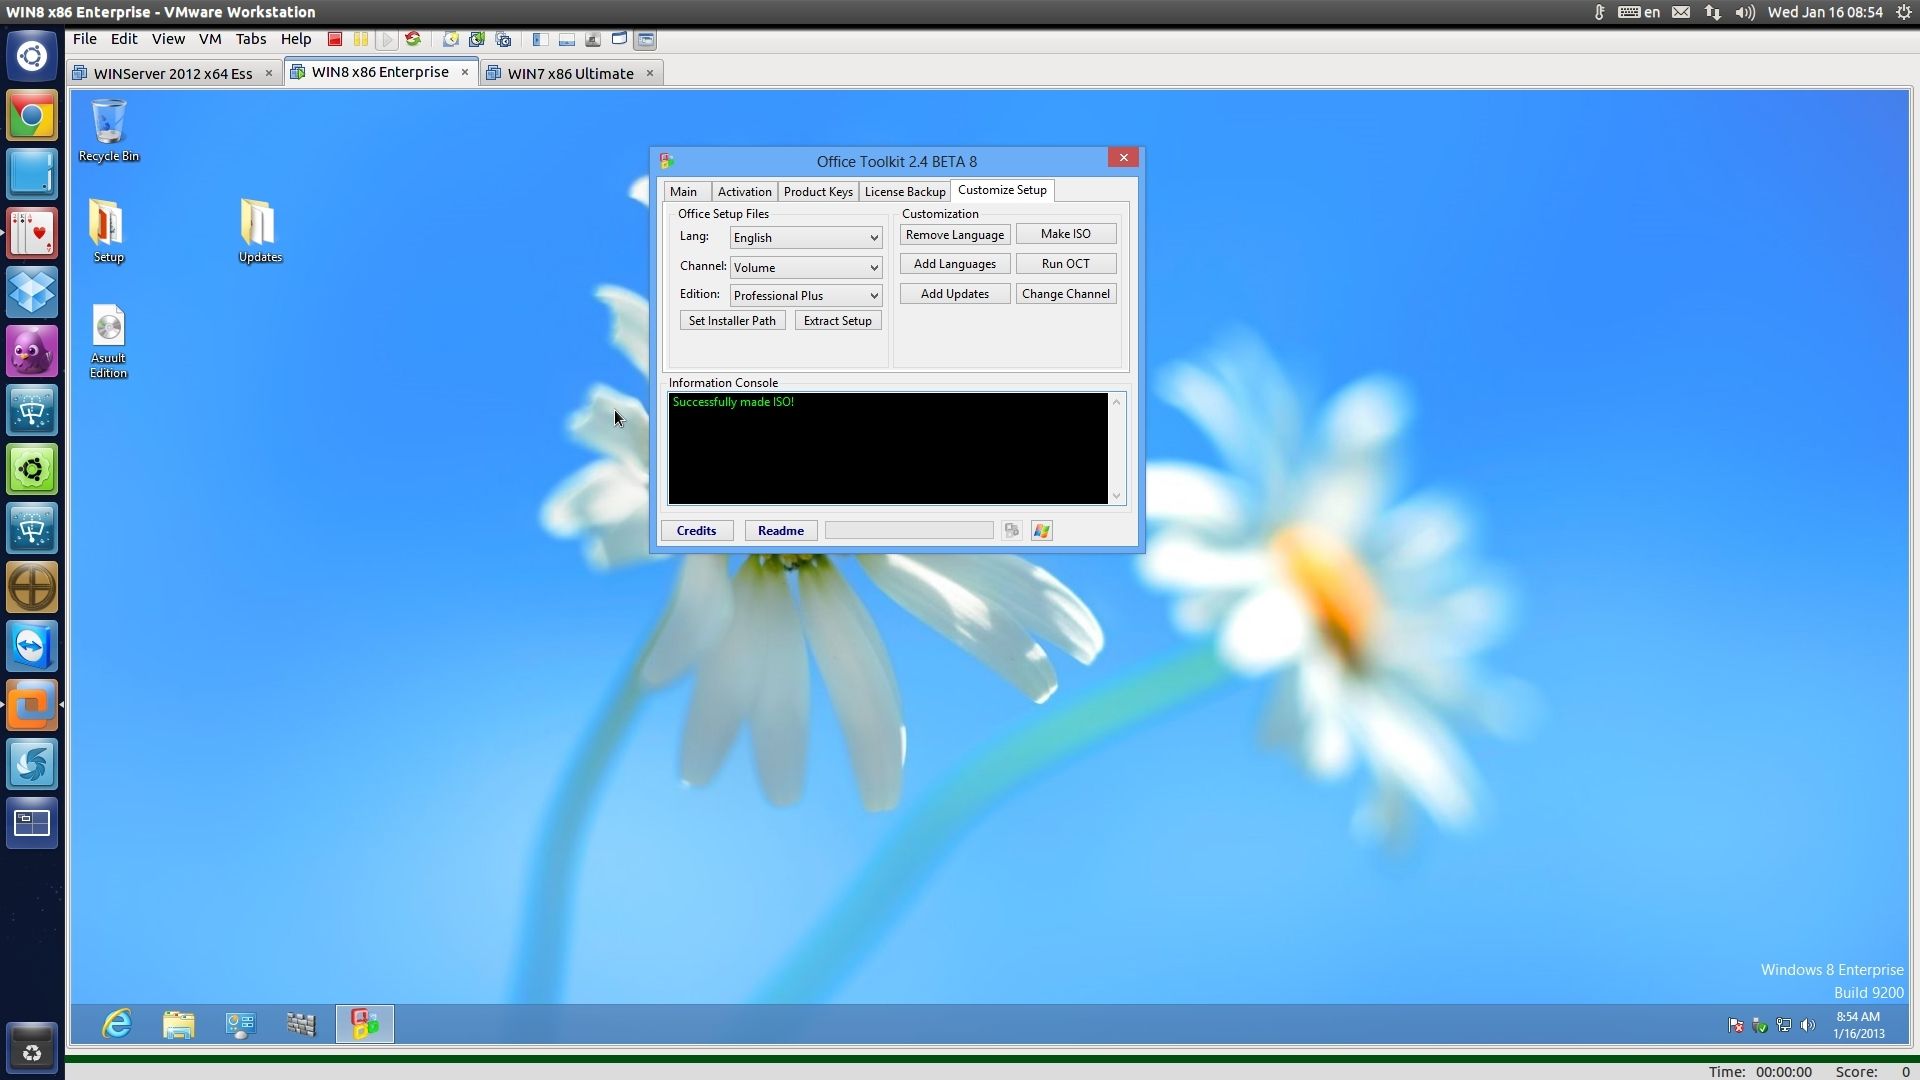Select the Asuult Edition disc image icon
The height and width of the screenshot is (1080, 1920).
[108, 342]
